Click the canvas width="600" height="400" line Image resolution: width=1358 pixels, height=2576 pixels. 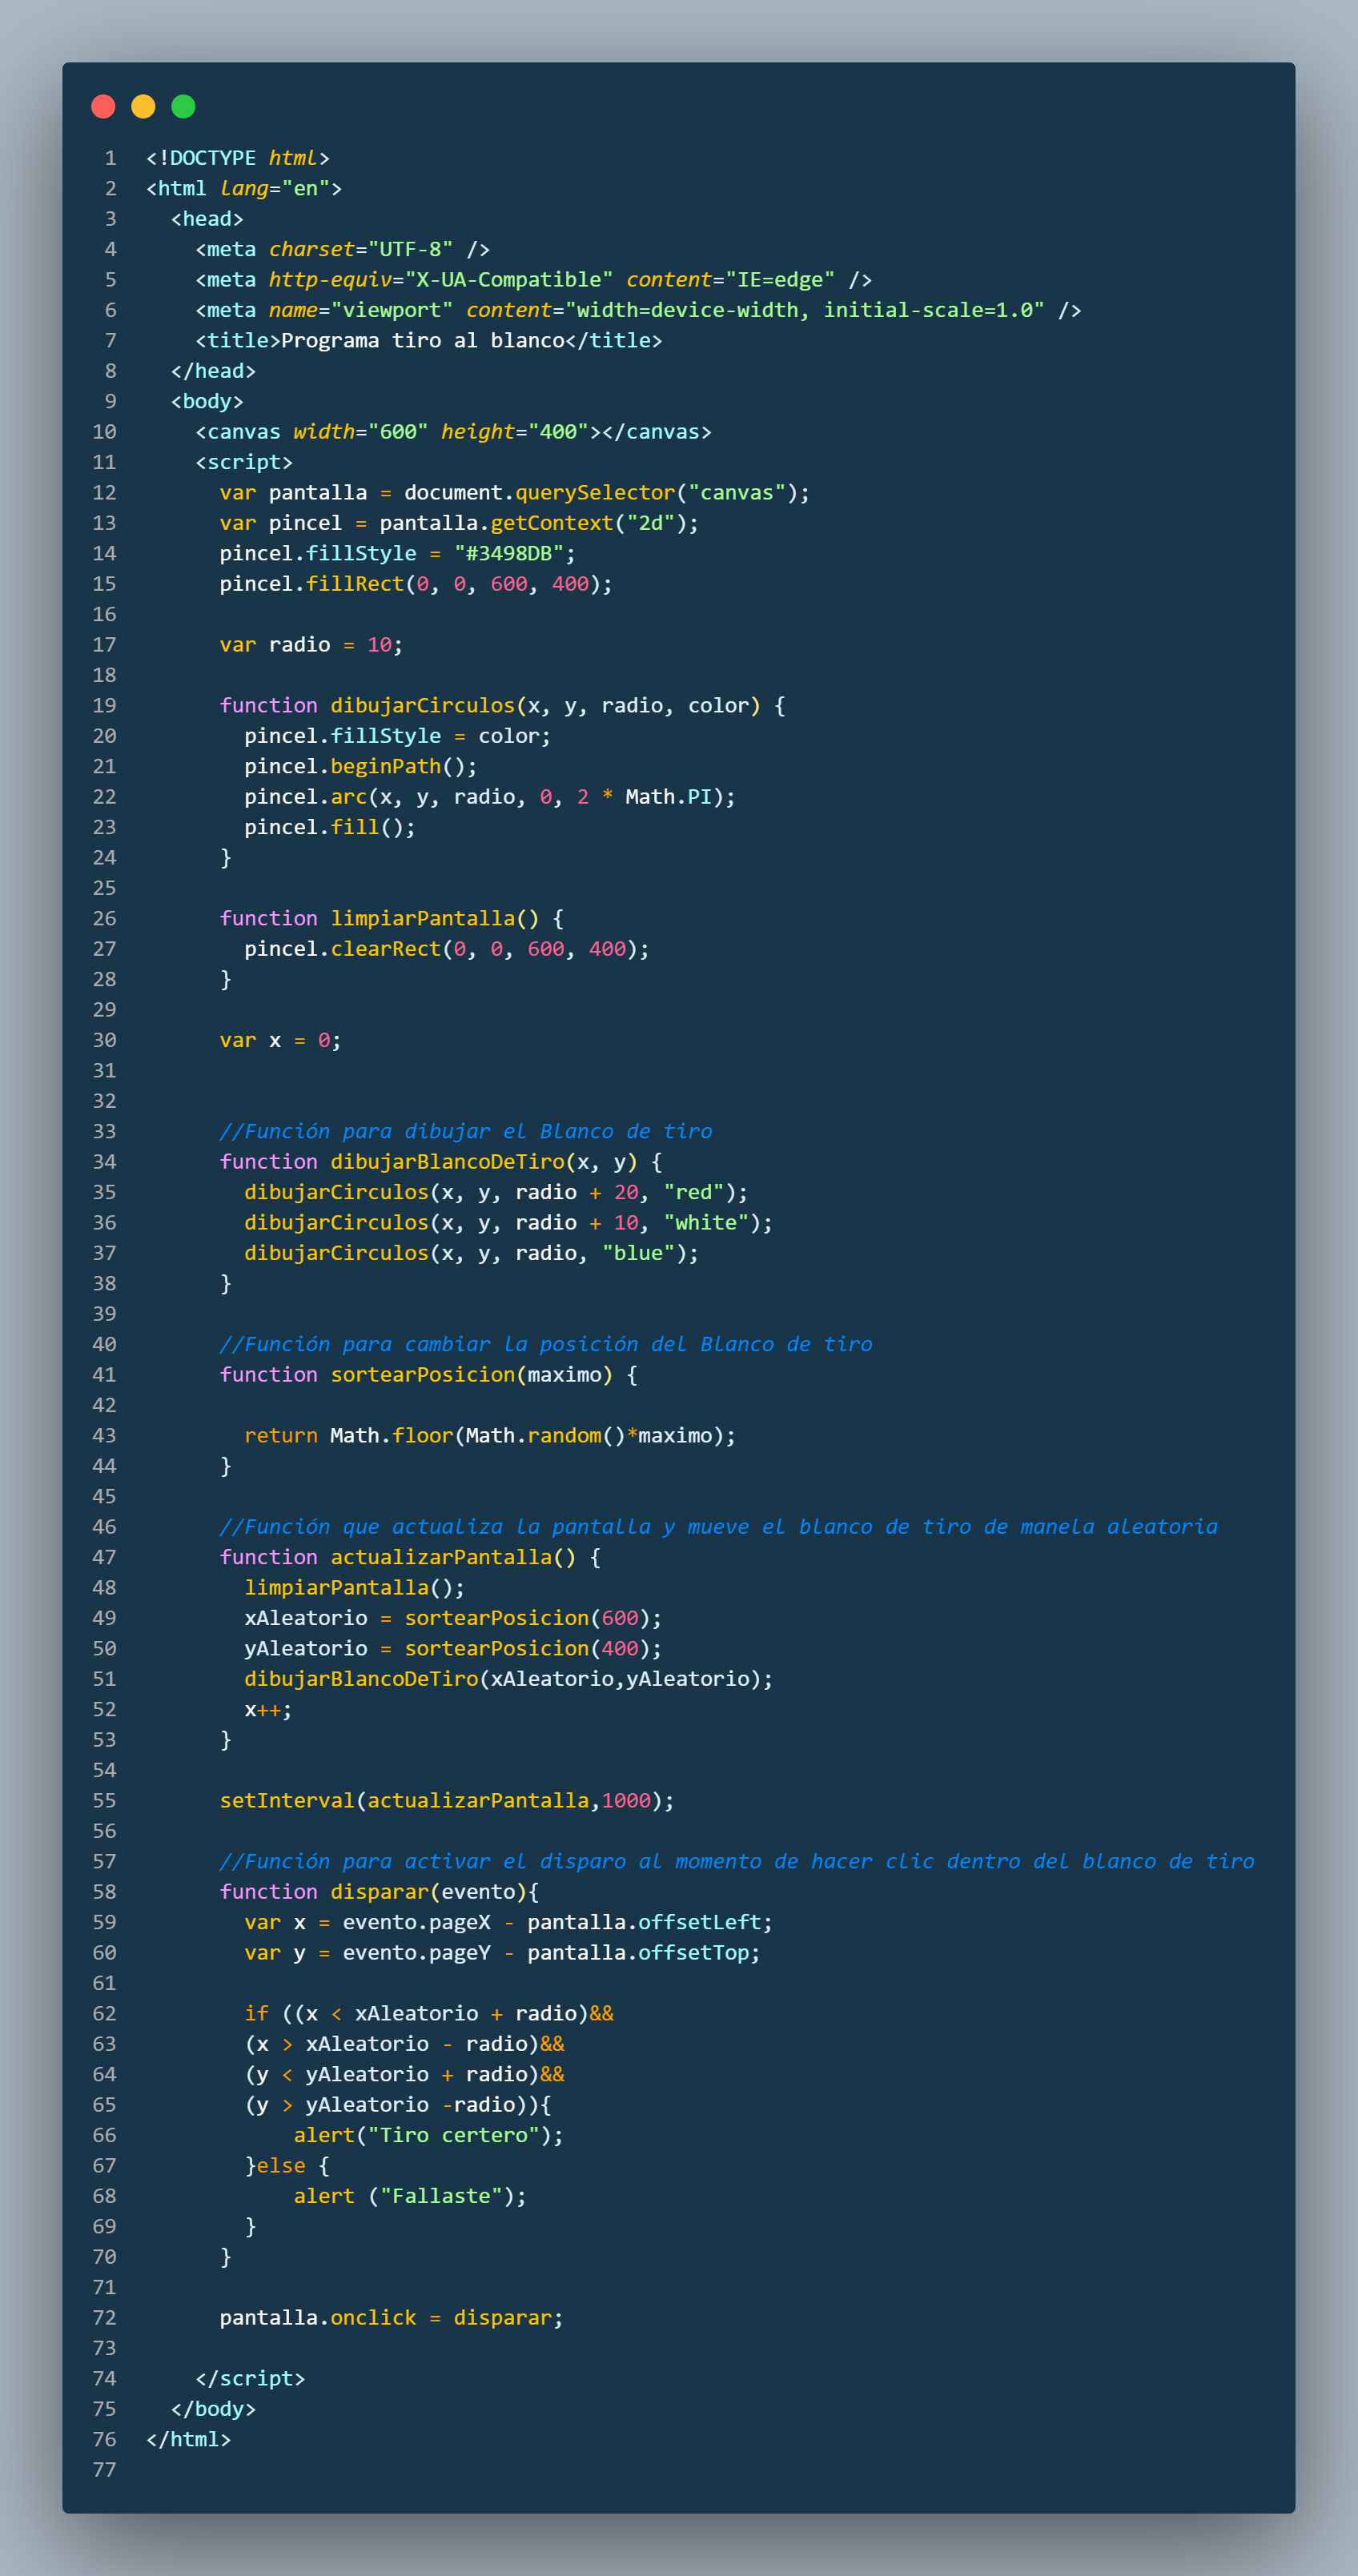pyautogui.click(x=453, y=431)
